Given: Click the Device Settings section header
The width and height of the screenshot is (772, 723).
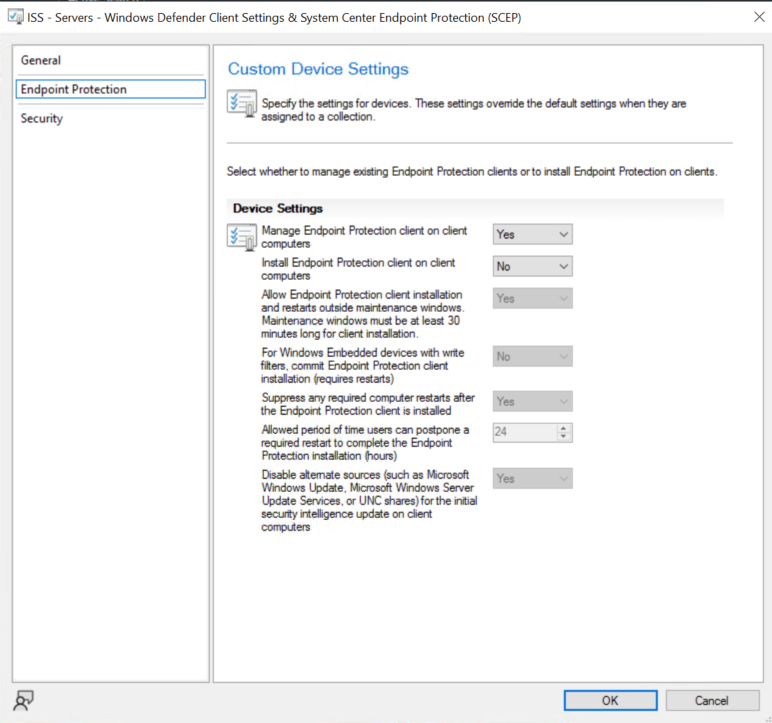Looking at the screenshot, I should tap(278, 208).
